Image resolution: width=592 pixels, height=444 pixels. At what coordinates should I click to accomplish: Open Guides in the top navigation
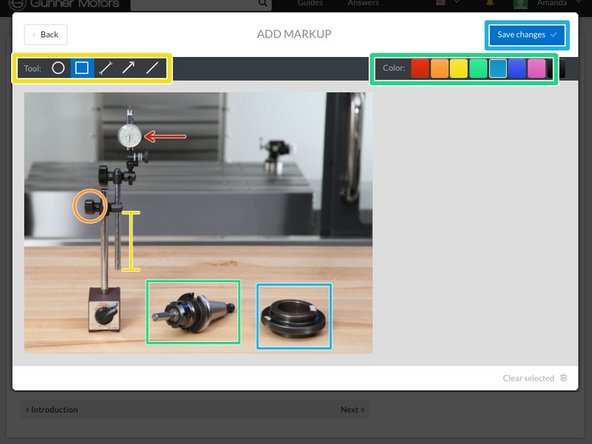[x=310, y=3]
